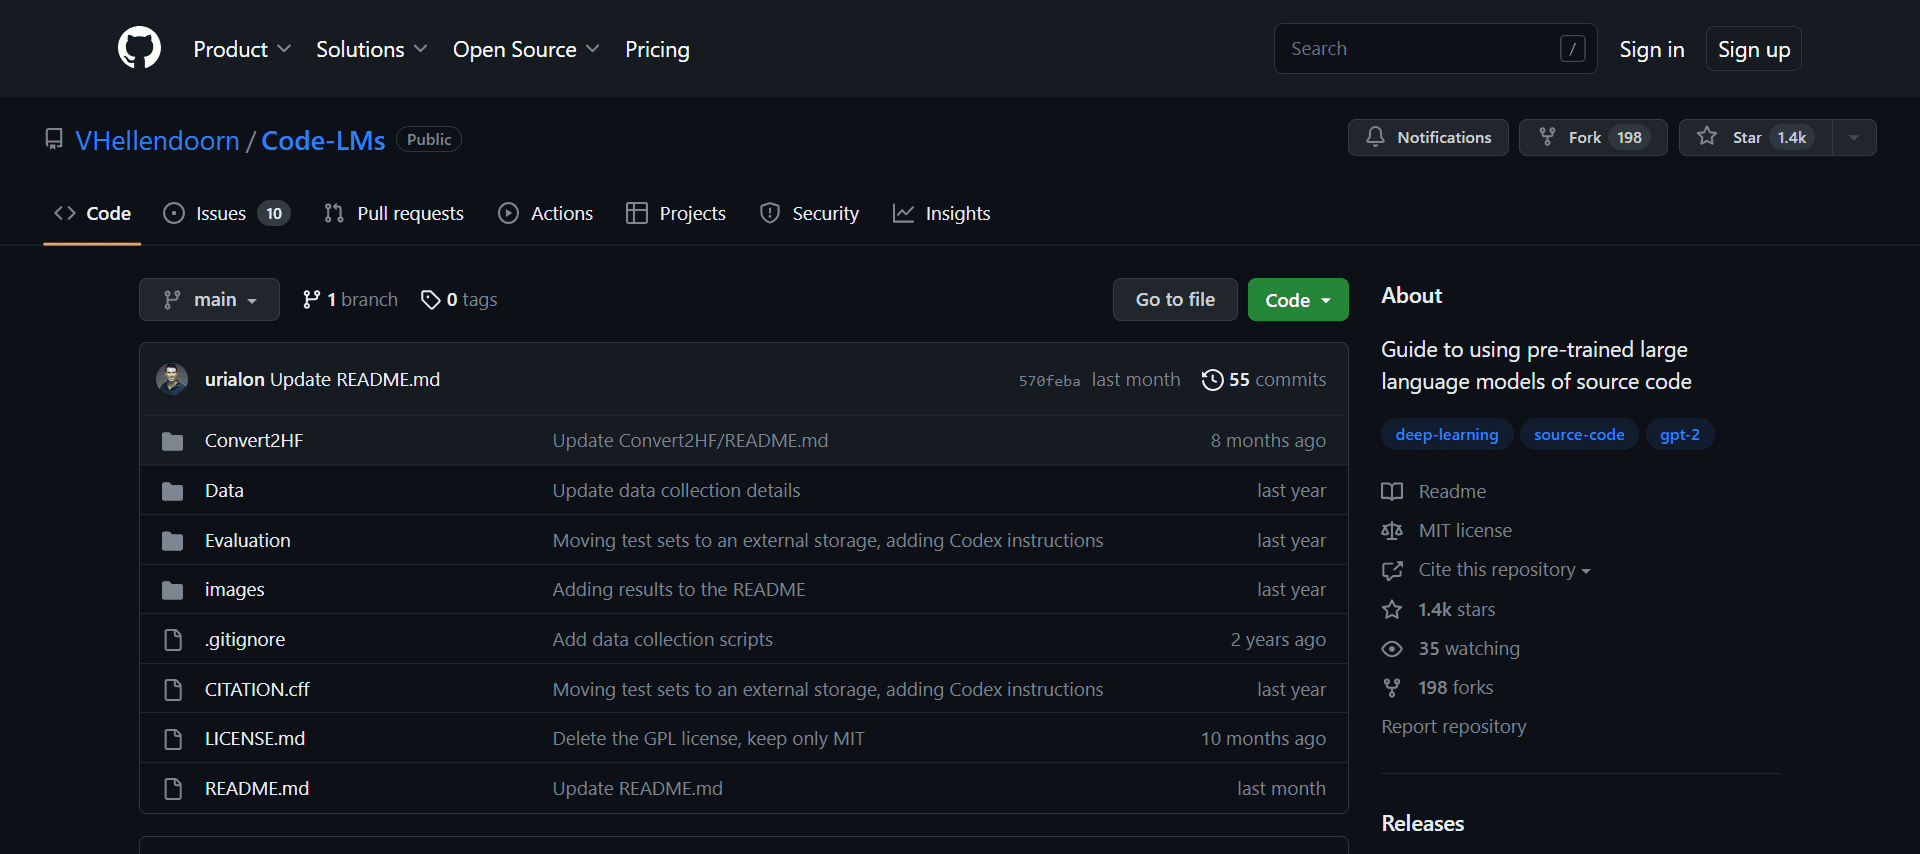Click the 570feba commit hash

pyautogui.click(x=1049, y=381)
